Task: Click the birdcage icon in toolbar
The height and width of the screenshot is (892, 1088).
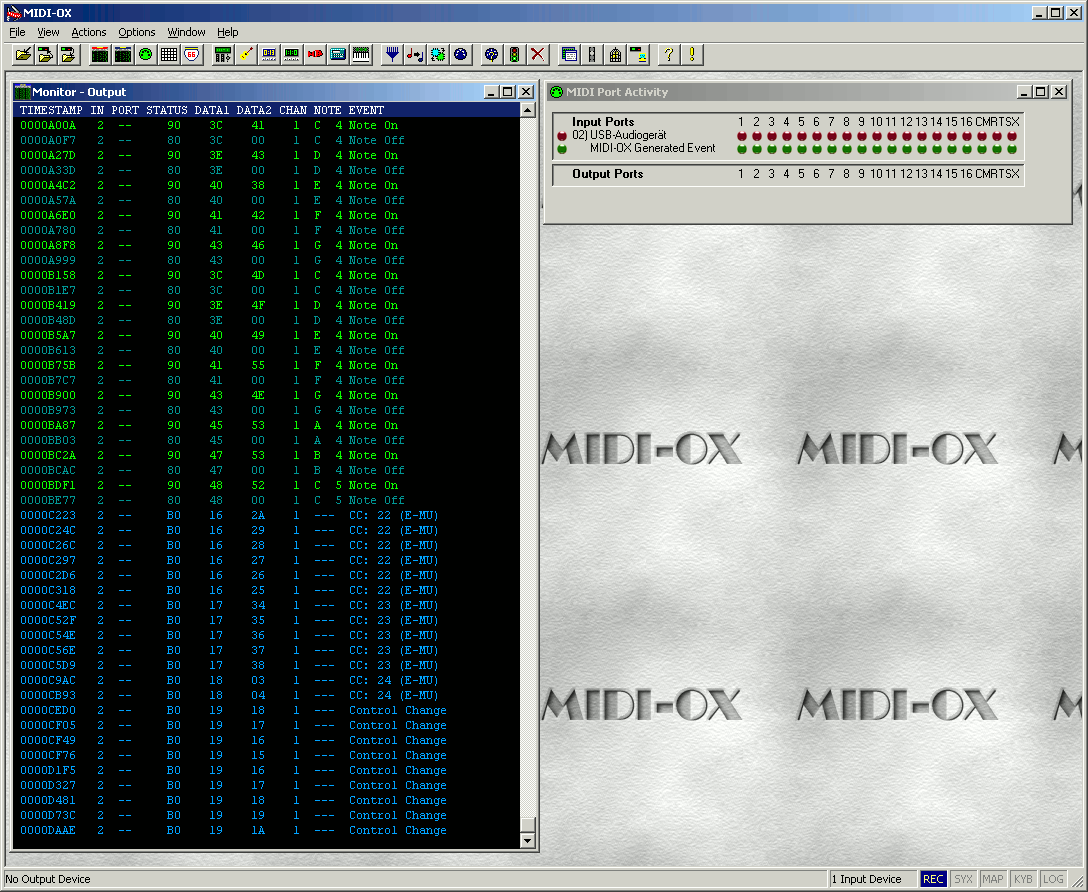Action: (x=615, y=55)
